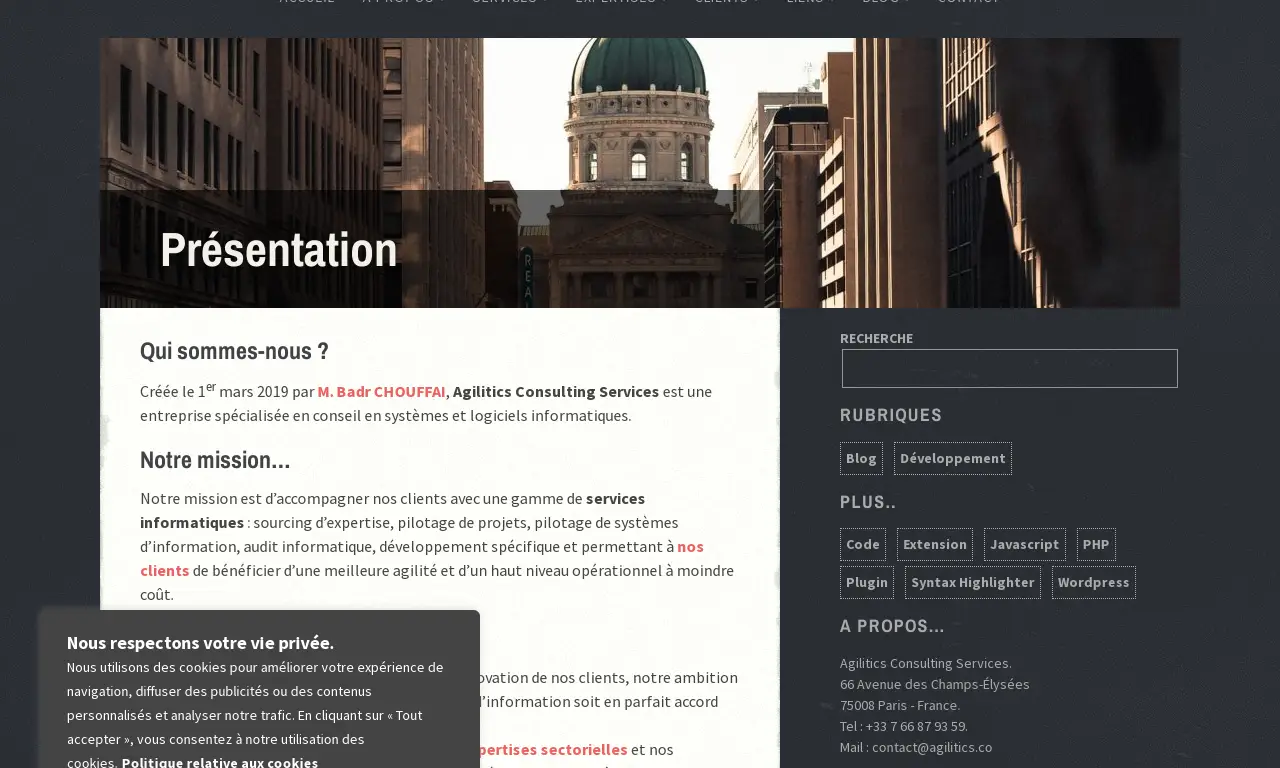Select the Développement rubrique tag

tap(952, 458)
